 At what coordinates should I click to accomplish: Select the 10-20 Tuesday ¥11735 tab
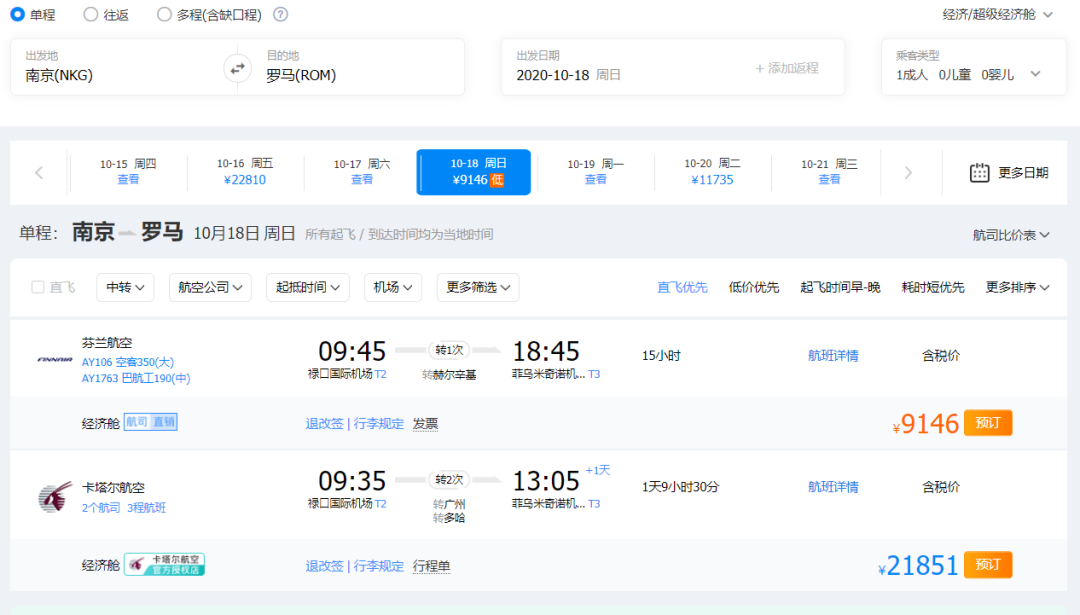pos(712,172)
